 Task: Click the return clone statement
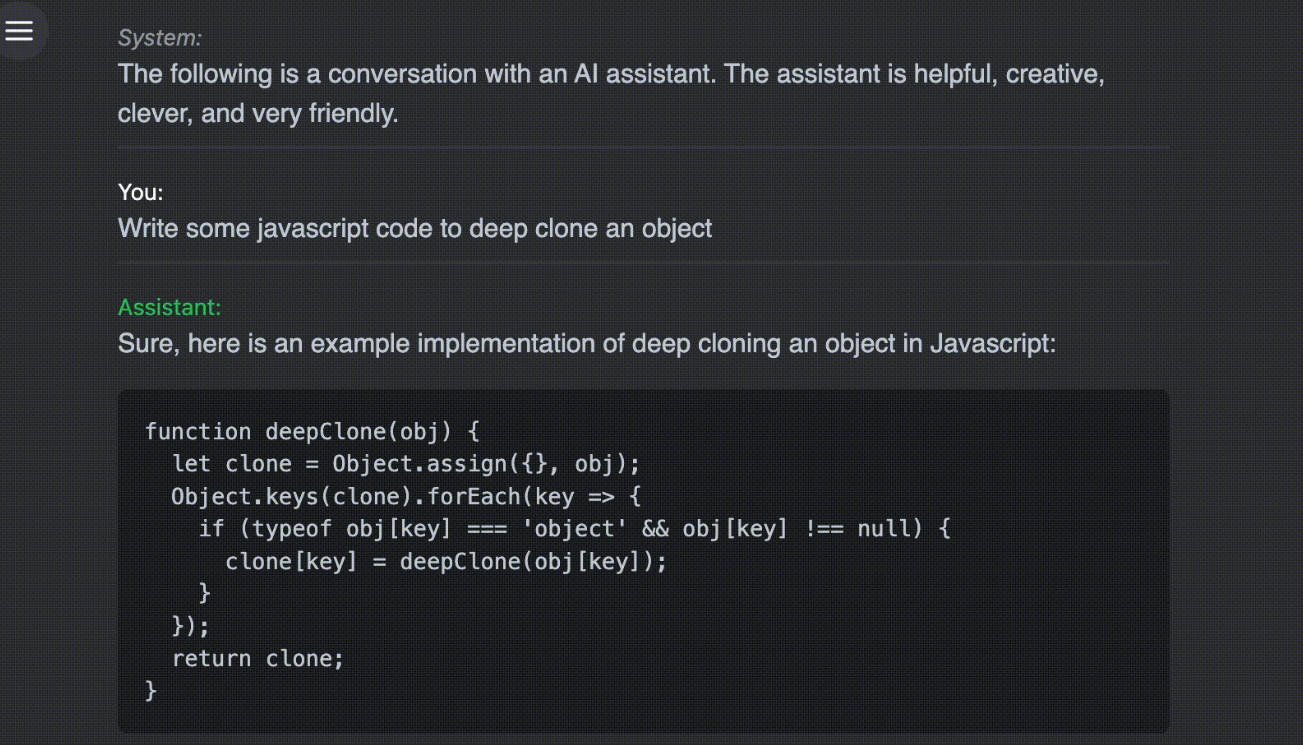[x=258, y=657]
